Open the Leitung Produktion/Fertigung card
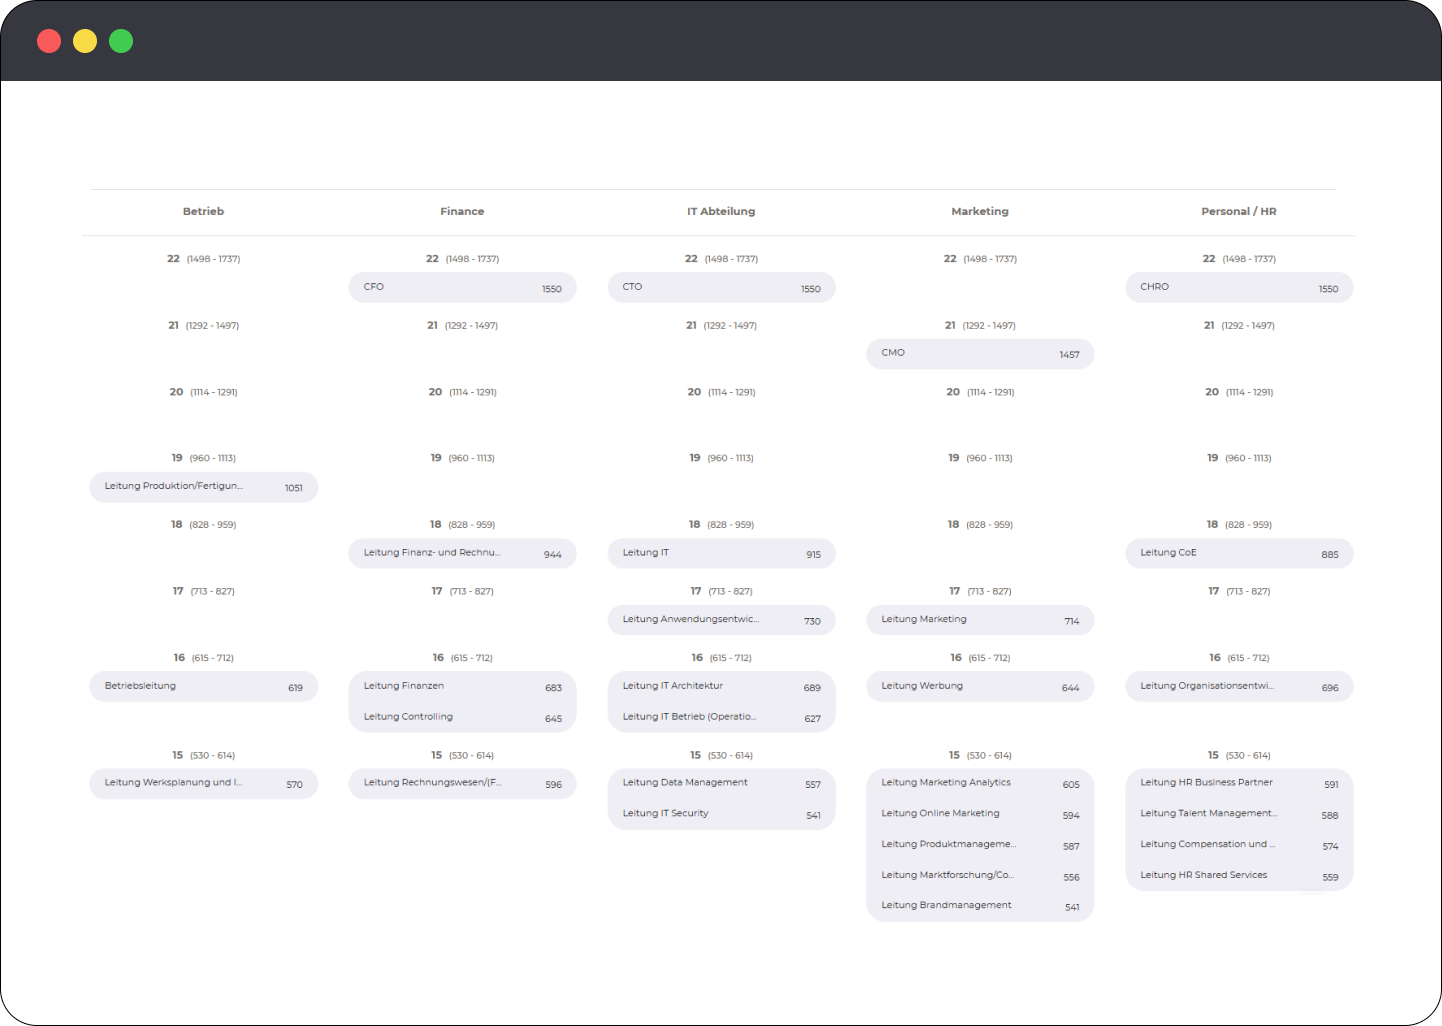The width and height of the screenshot is (1442, 1026). point(203,487)
